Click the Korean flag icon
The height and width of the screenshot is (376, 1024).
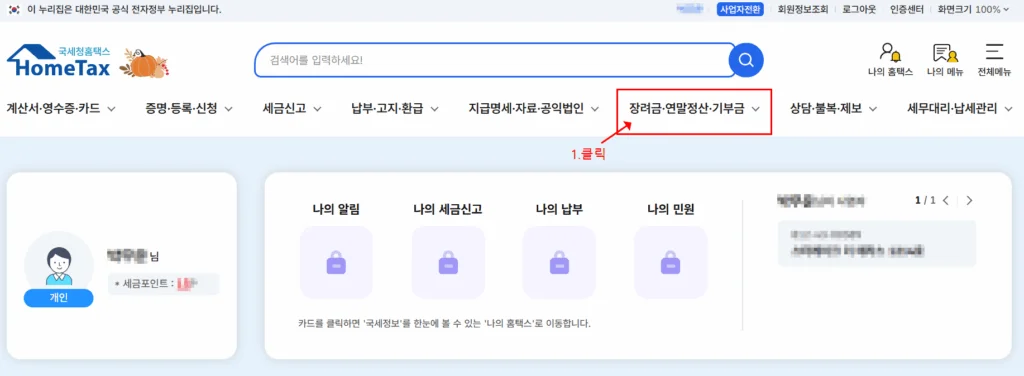click(x=14, y=9)
